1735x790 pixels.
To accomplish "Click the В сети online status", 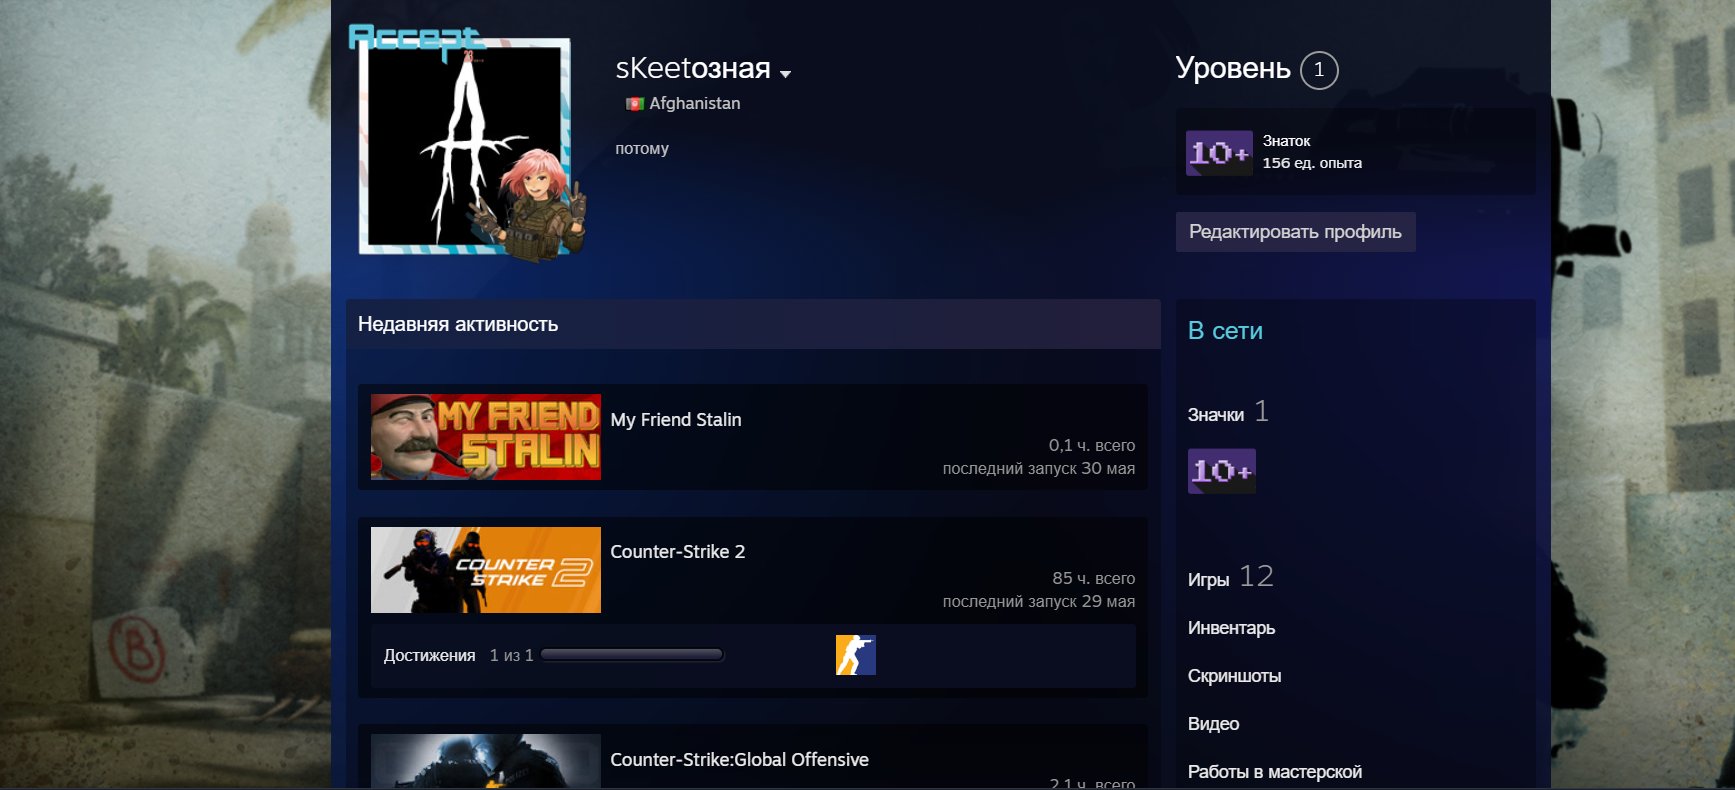I will point(1225,331).
